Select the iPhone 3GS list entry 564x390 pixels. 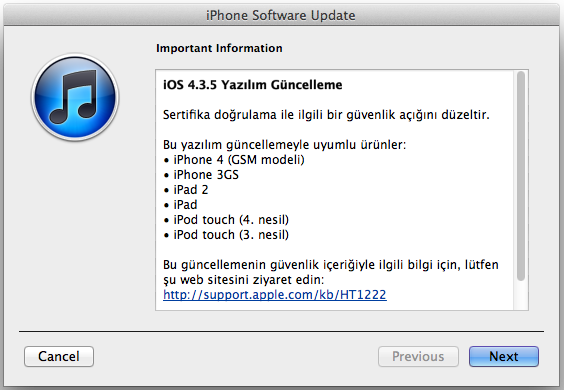pyautogui.click(x=201, y=174)
